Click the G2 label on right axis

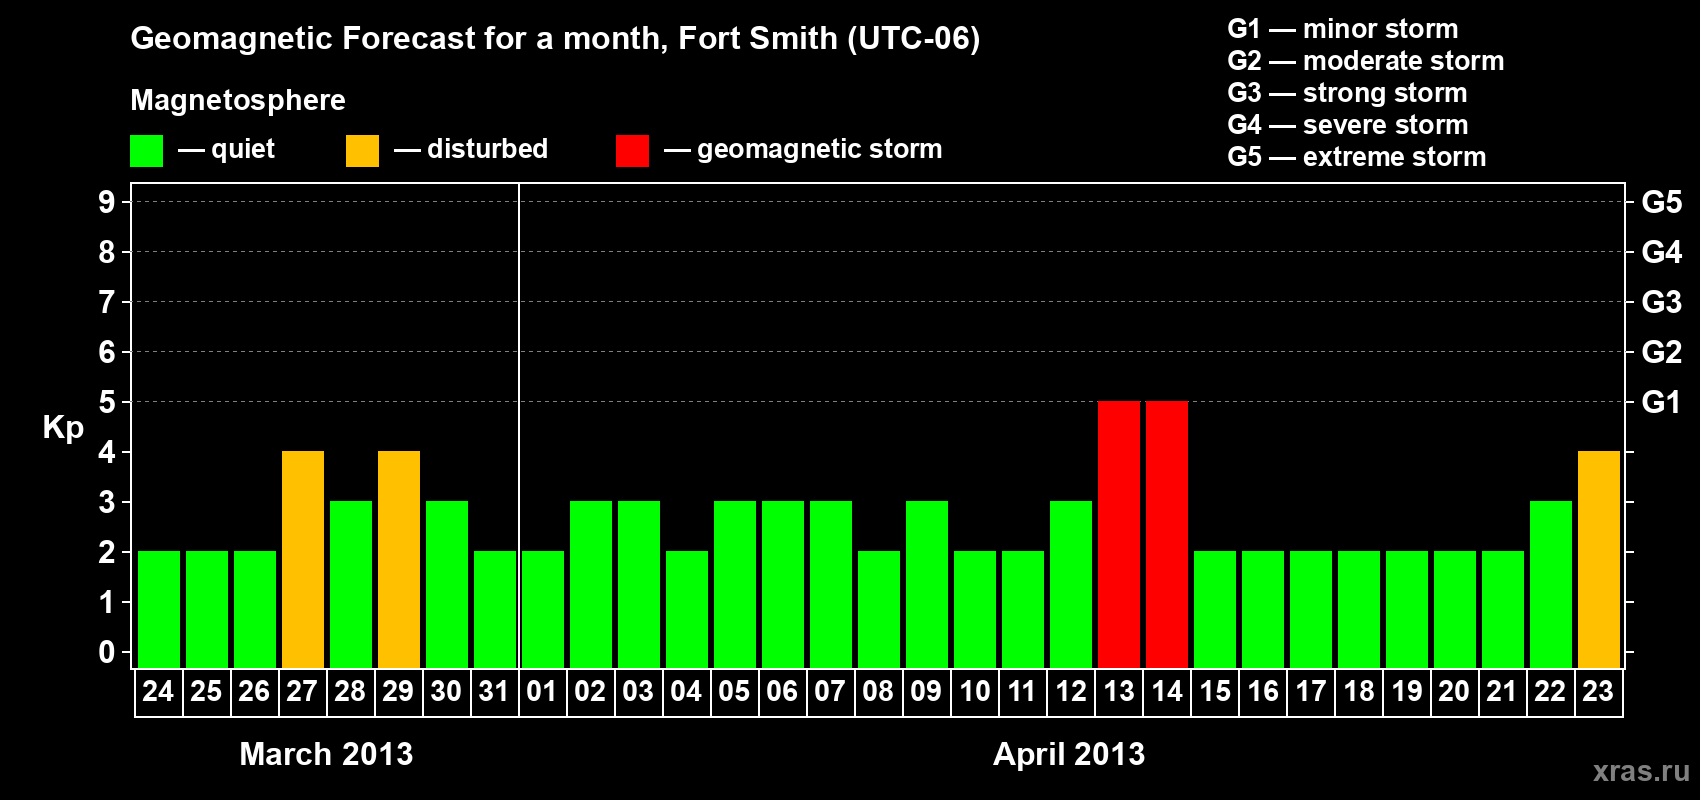(x=1662, y=352)
